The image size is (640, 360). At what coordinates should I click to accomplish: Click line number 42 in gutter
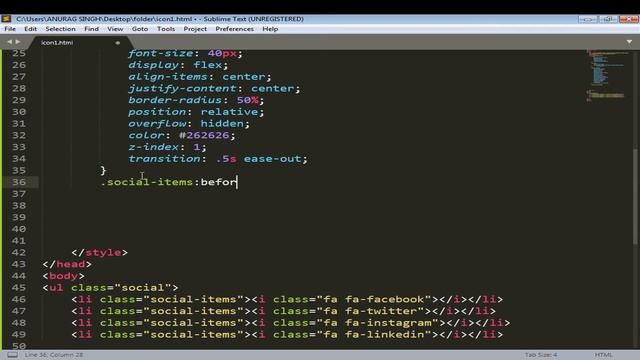19,252
